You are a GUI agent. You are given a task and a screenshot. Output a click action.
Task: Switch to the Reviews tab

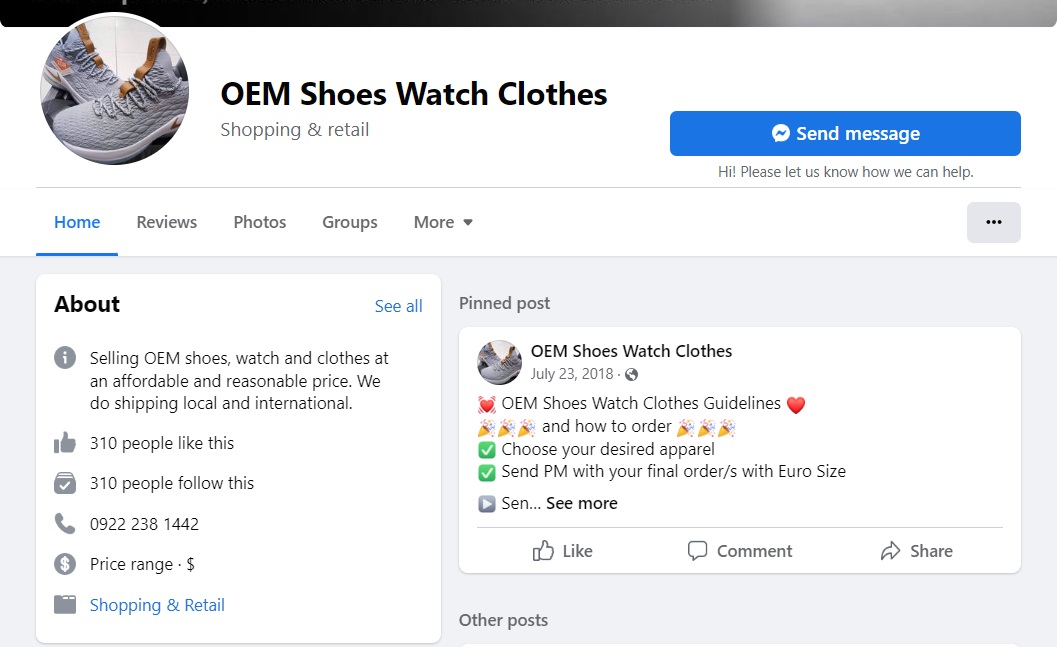coord(167,222)
